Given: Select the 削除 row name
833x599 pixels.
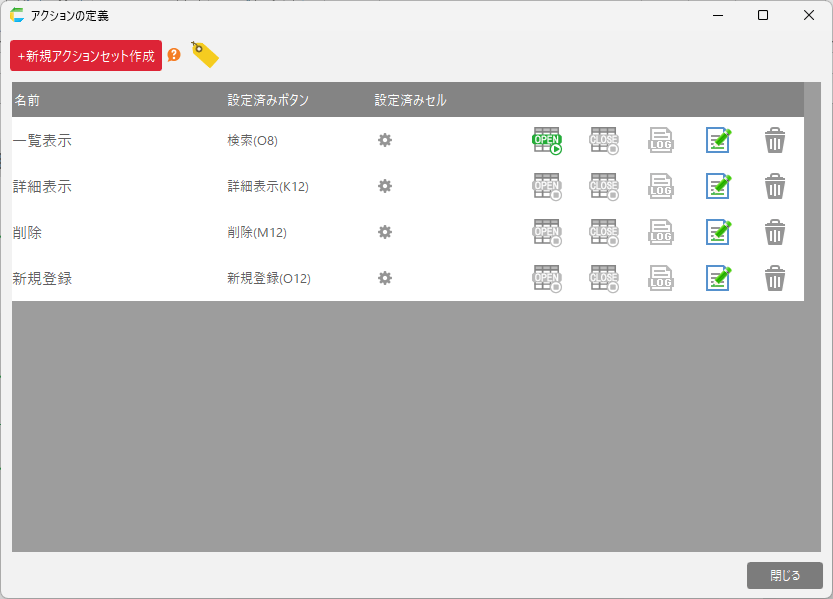Looking at the screenshot, I should point(27,233).
